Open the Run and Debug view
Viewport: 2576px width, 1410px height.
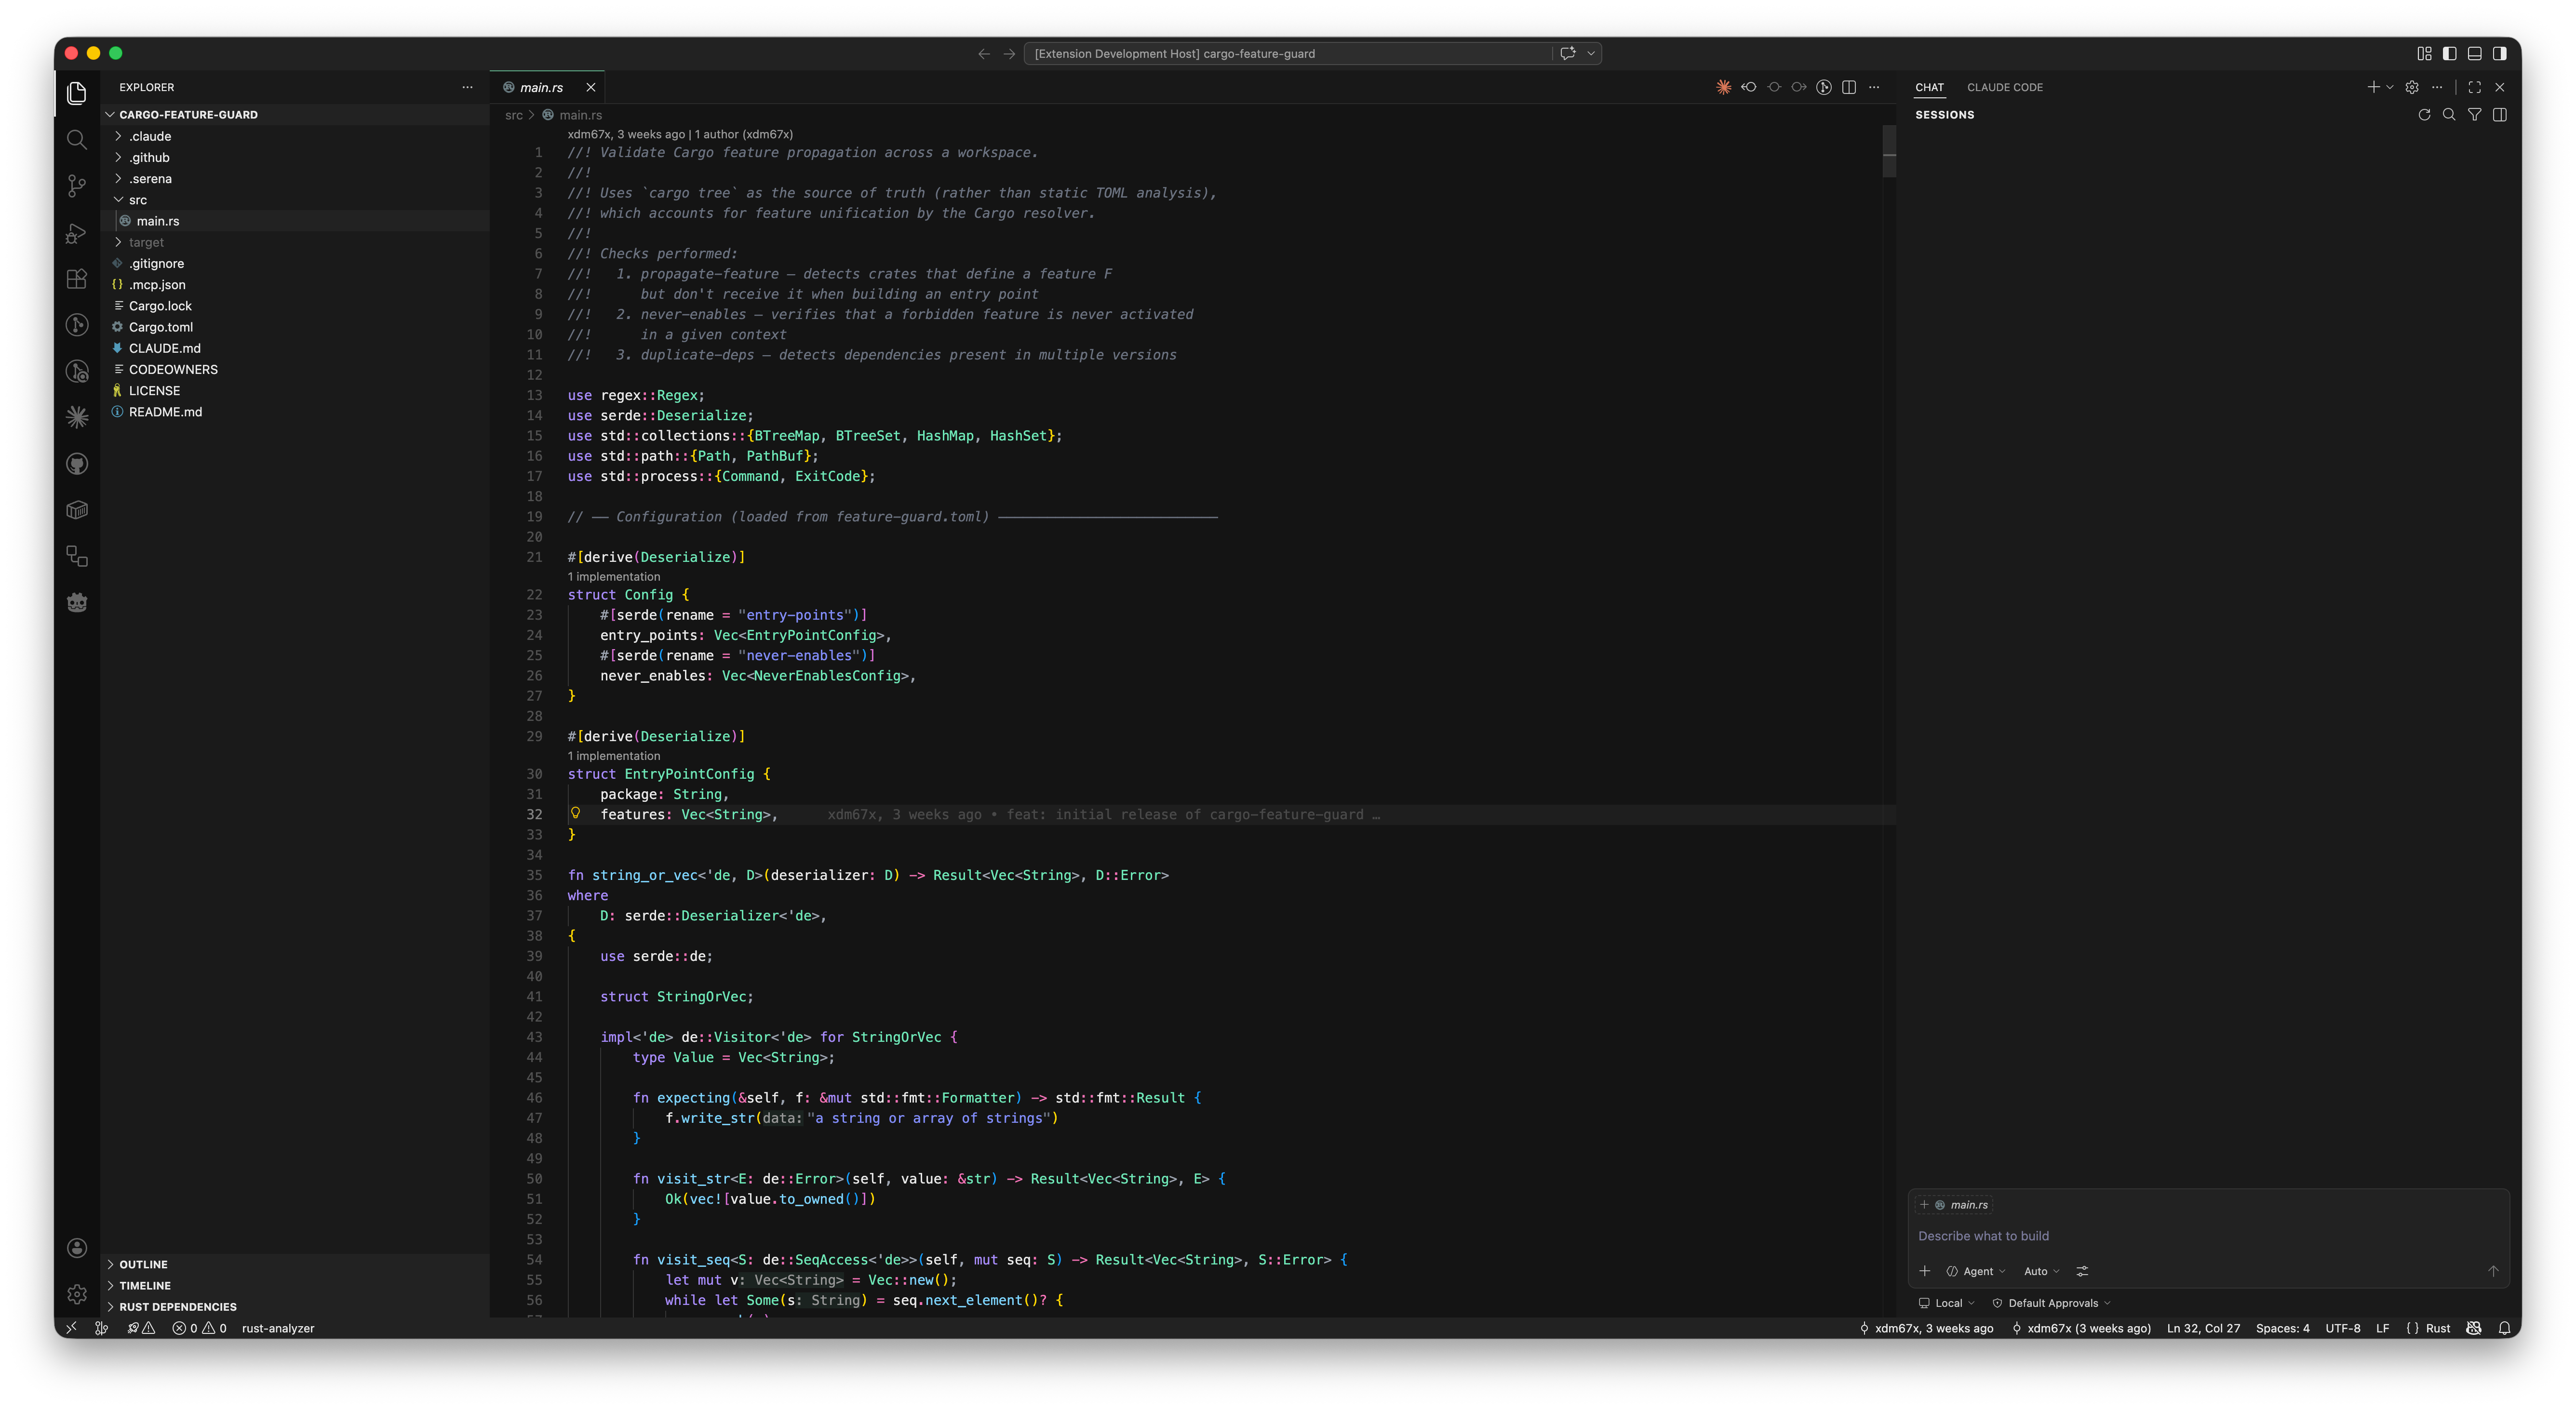click(x=76, y=233)
